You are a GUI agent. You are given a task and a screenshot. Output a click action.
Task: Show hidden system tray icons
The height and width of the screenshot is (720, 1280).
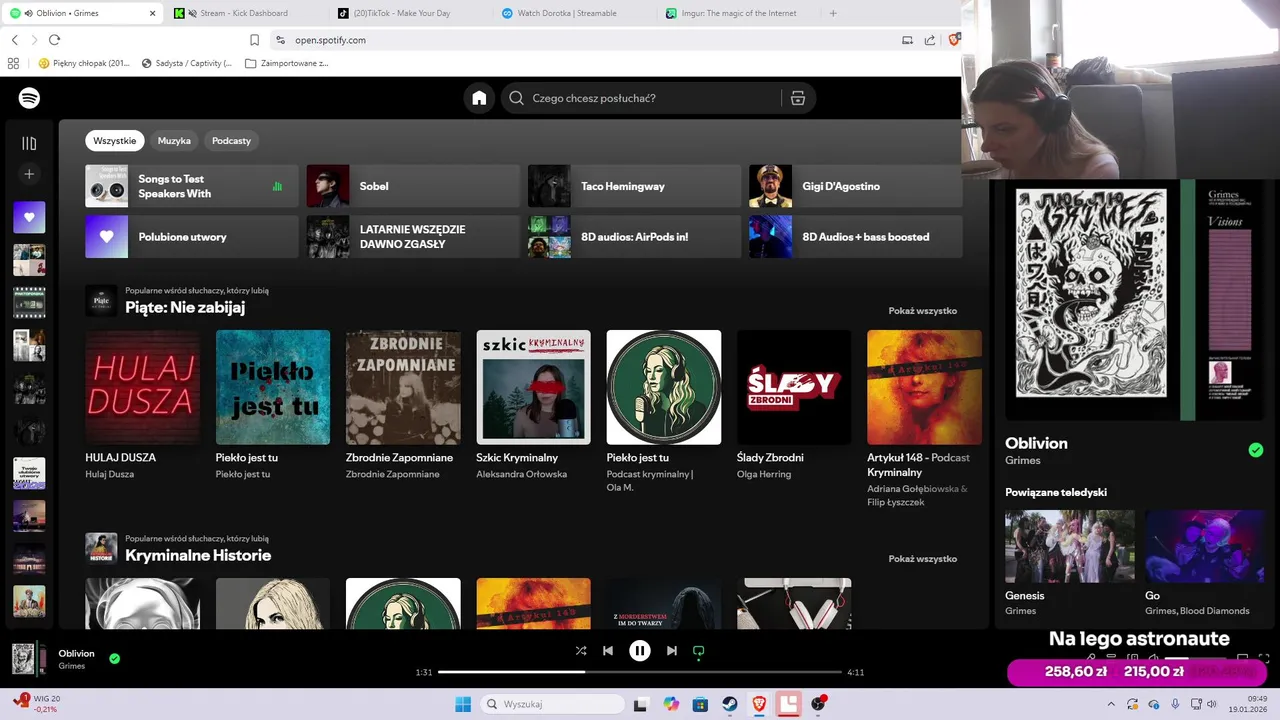click(x=1110, y=704)
